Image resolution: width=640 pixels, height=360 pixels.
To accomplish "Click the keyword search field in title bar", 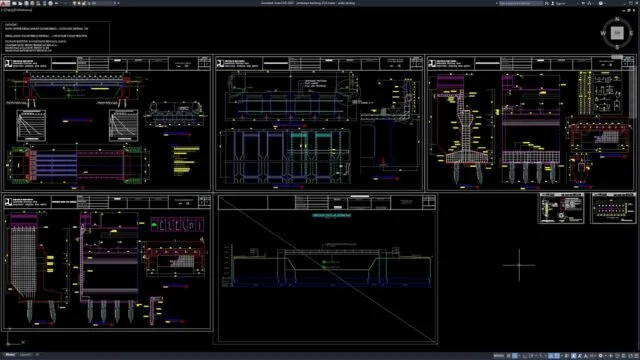I will 522,3.
